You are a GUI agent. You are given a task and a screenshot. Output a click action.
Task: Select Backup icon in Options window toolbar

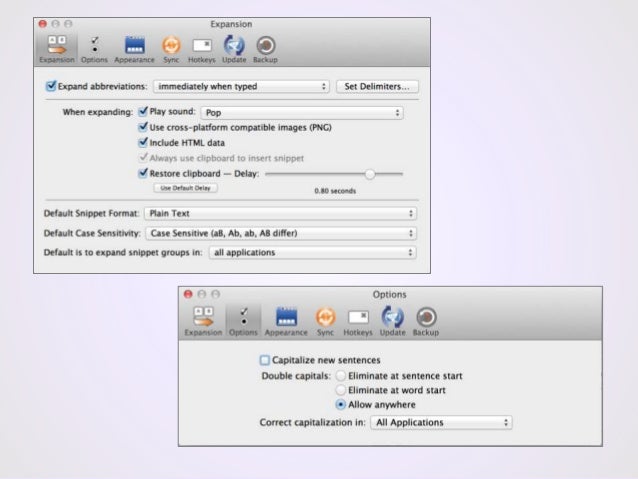[x=426, y=321]
